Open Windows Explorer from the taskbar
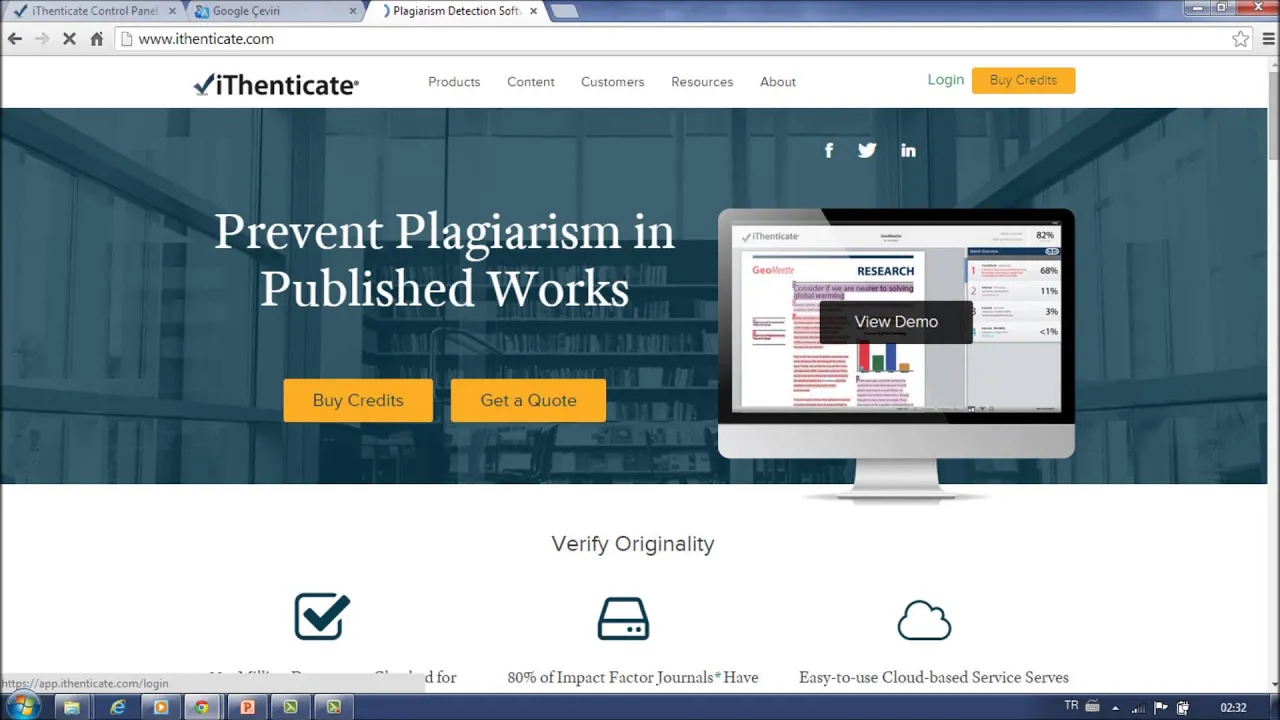This screenshot has height=720, width=1280. click(x=72, y=707)
